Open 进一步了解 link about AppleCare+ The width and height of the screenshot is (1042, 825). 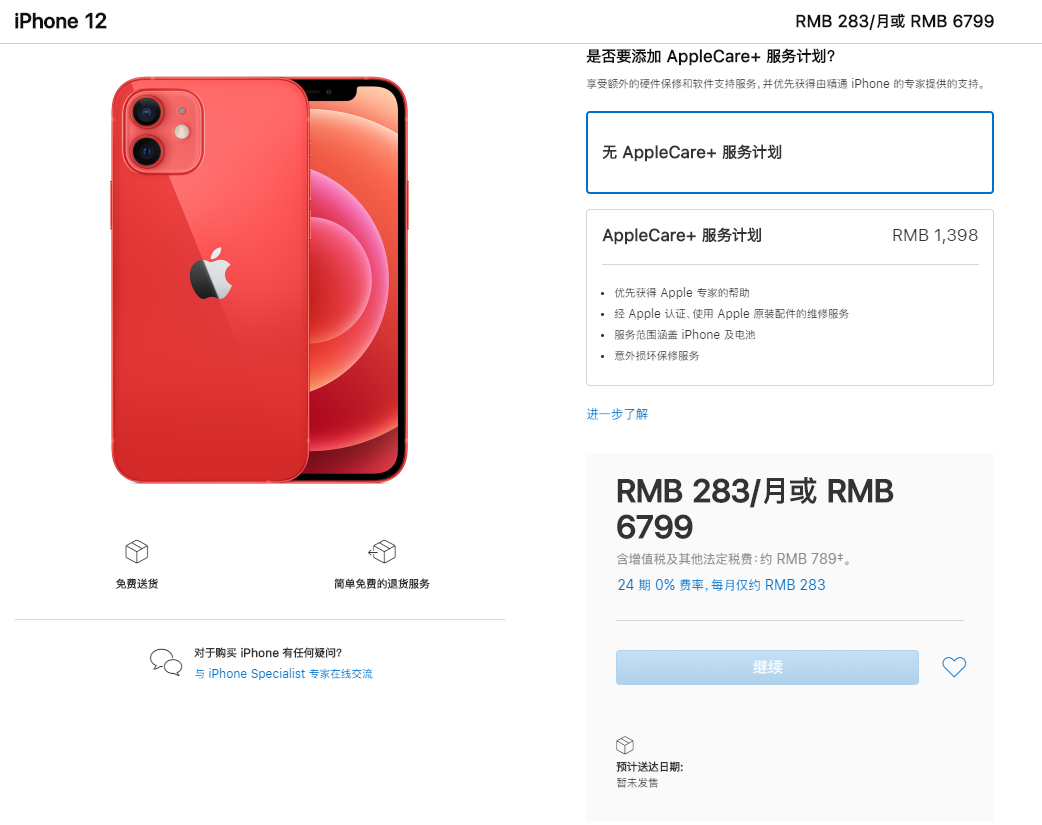click(x=617, y=414)
